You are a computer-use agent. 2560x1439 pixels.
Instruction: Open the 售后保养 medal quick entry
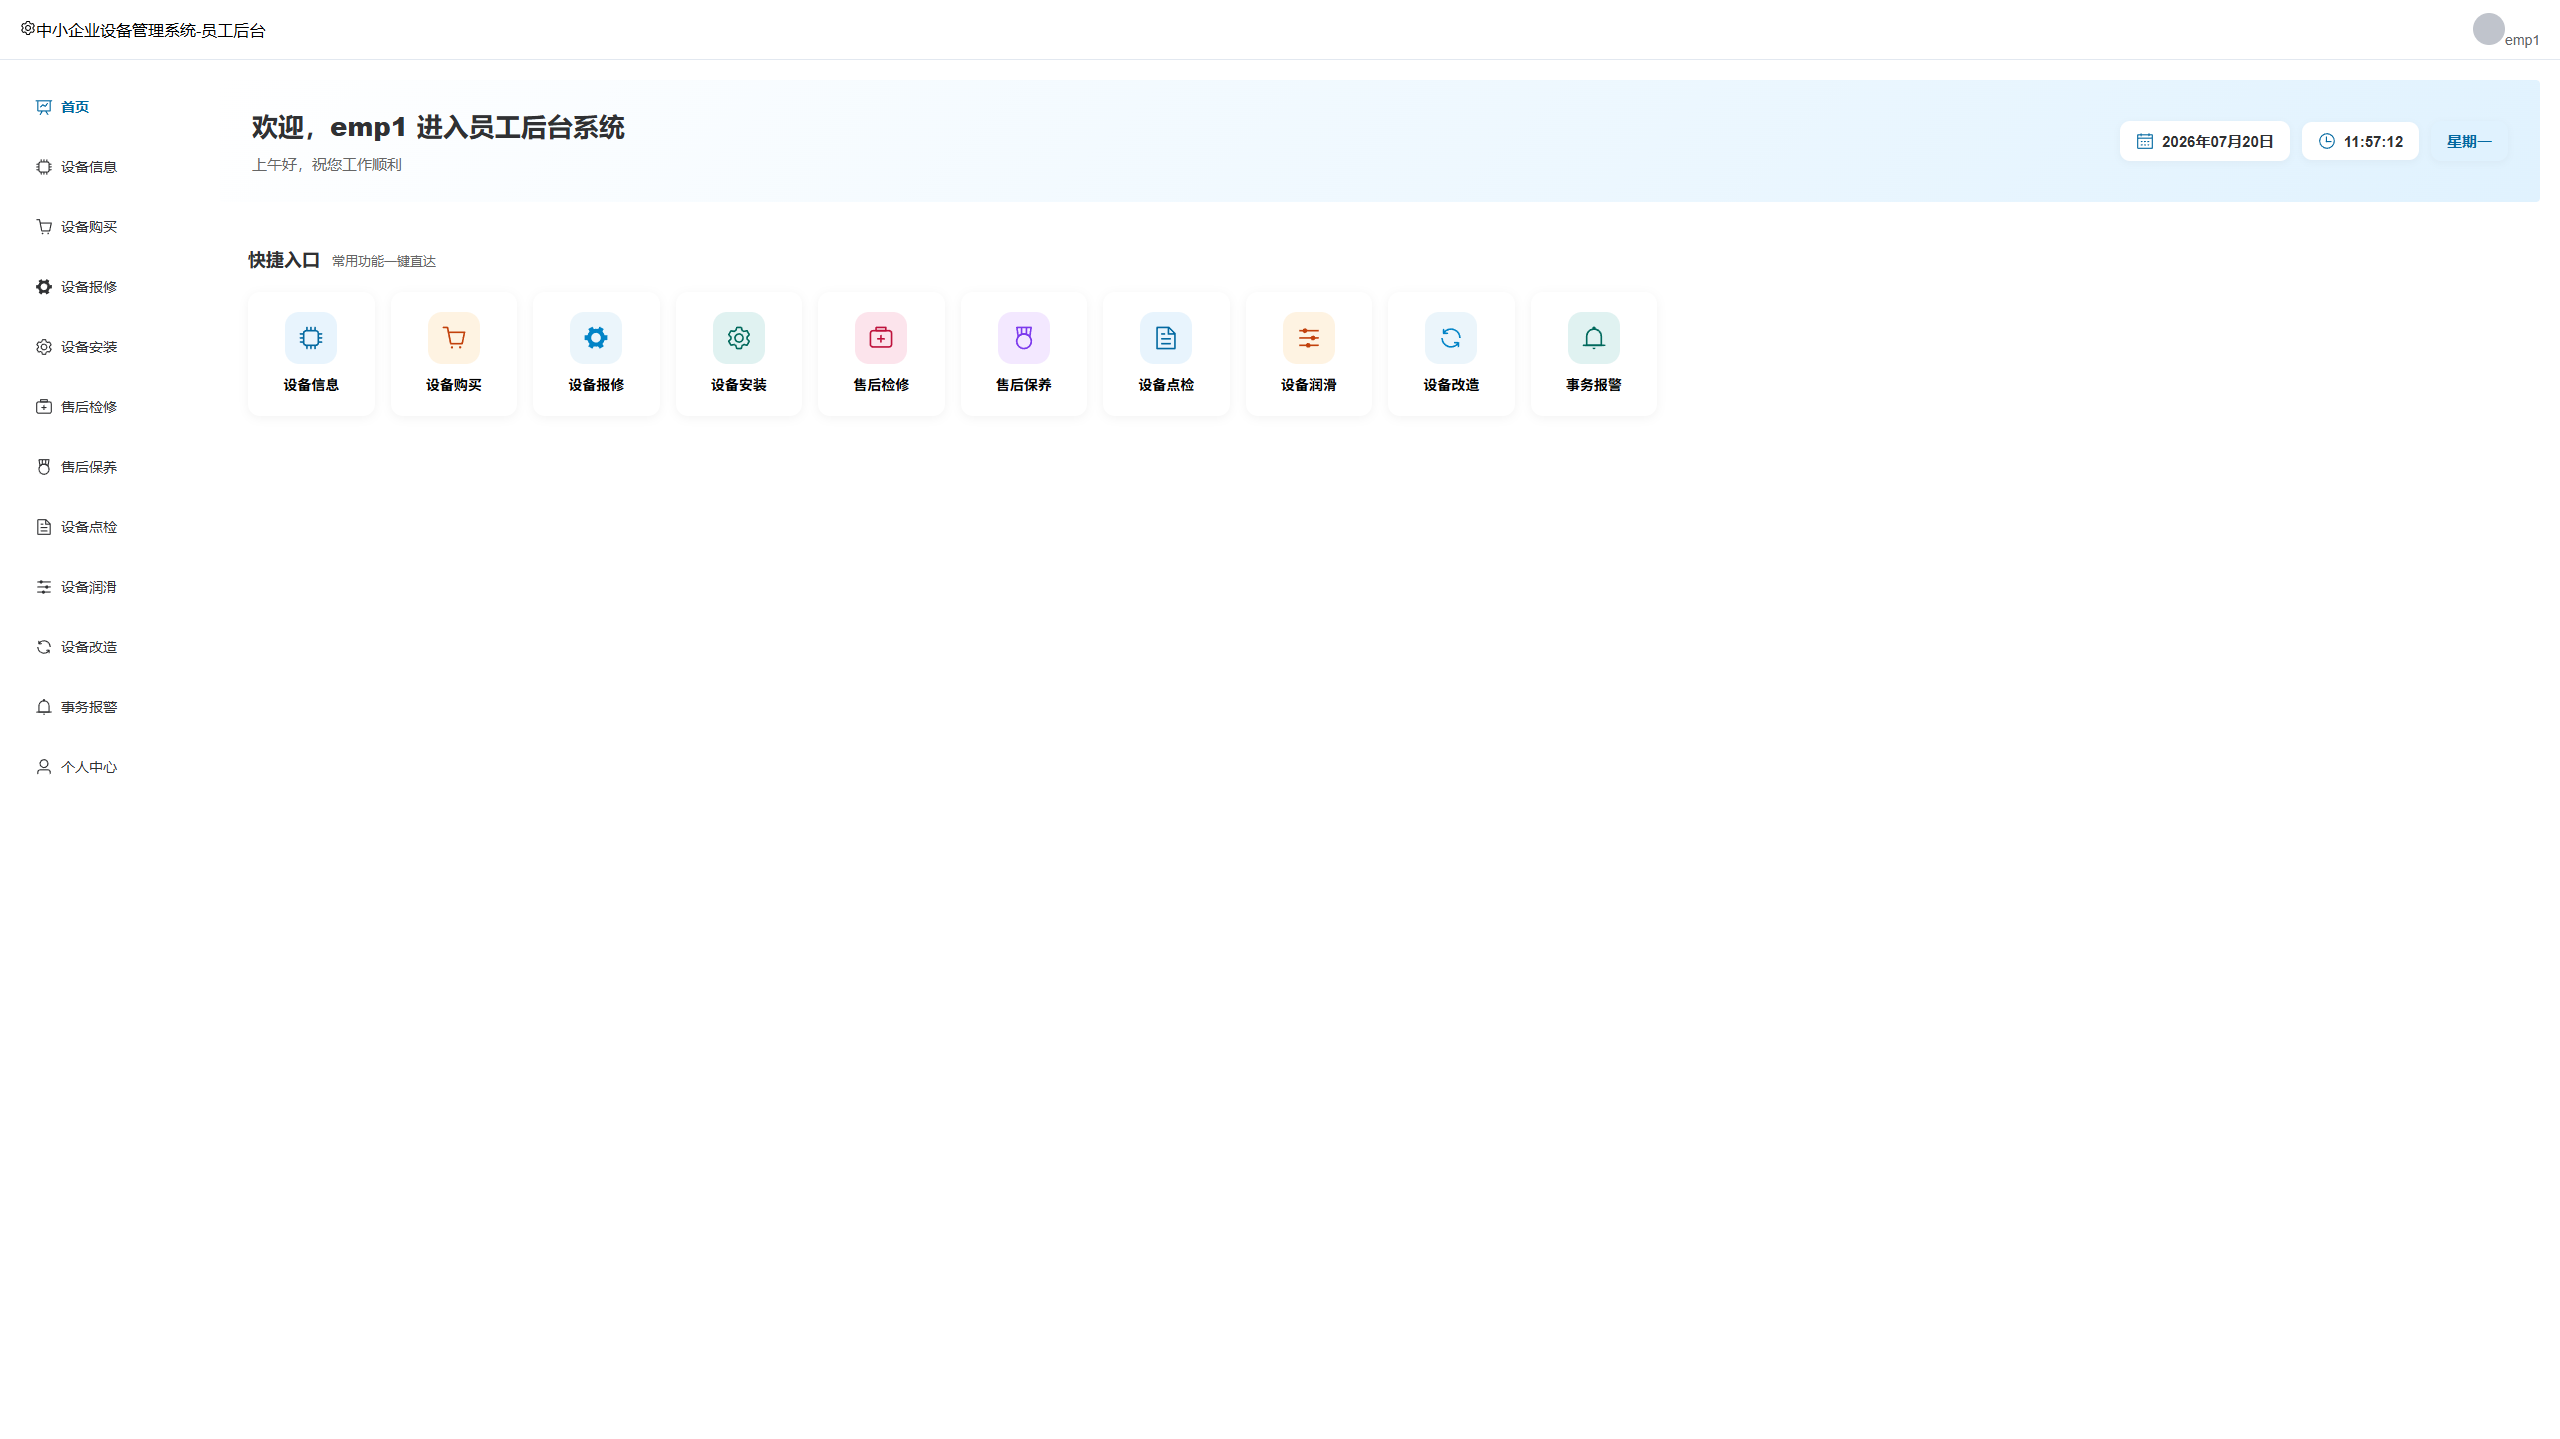pos(1024,354)
